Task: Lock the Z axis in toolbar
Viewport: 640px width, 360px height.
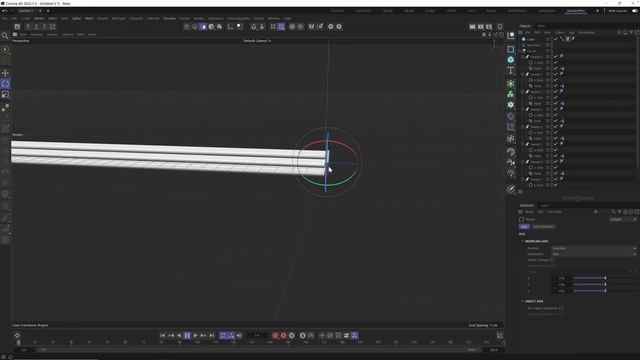Action: [x=44, y=27]
